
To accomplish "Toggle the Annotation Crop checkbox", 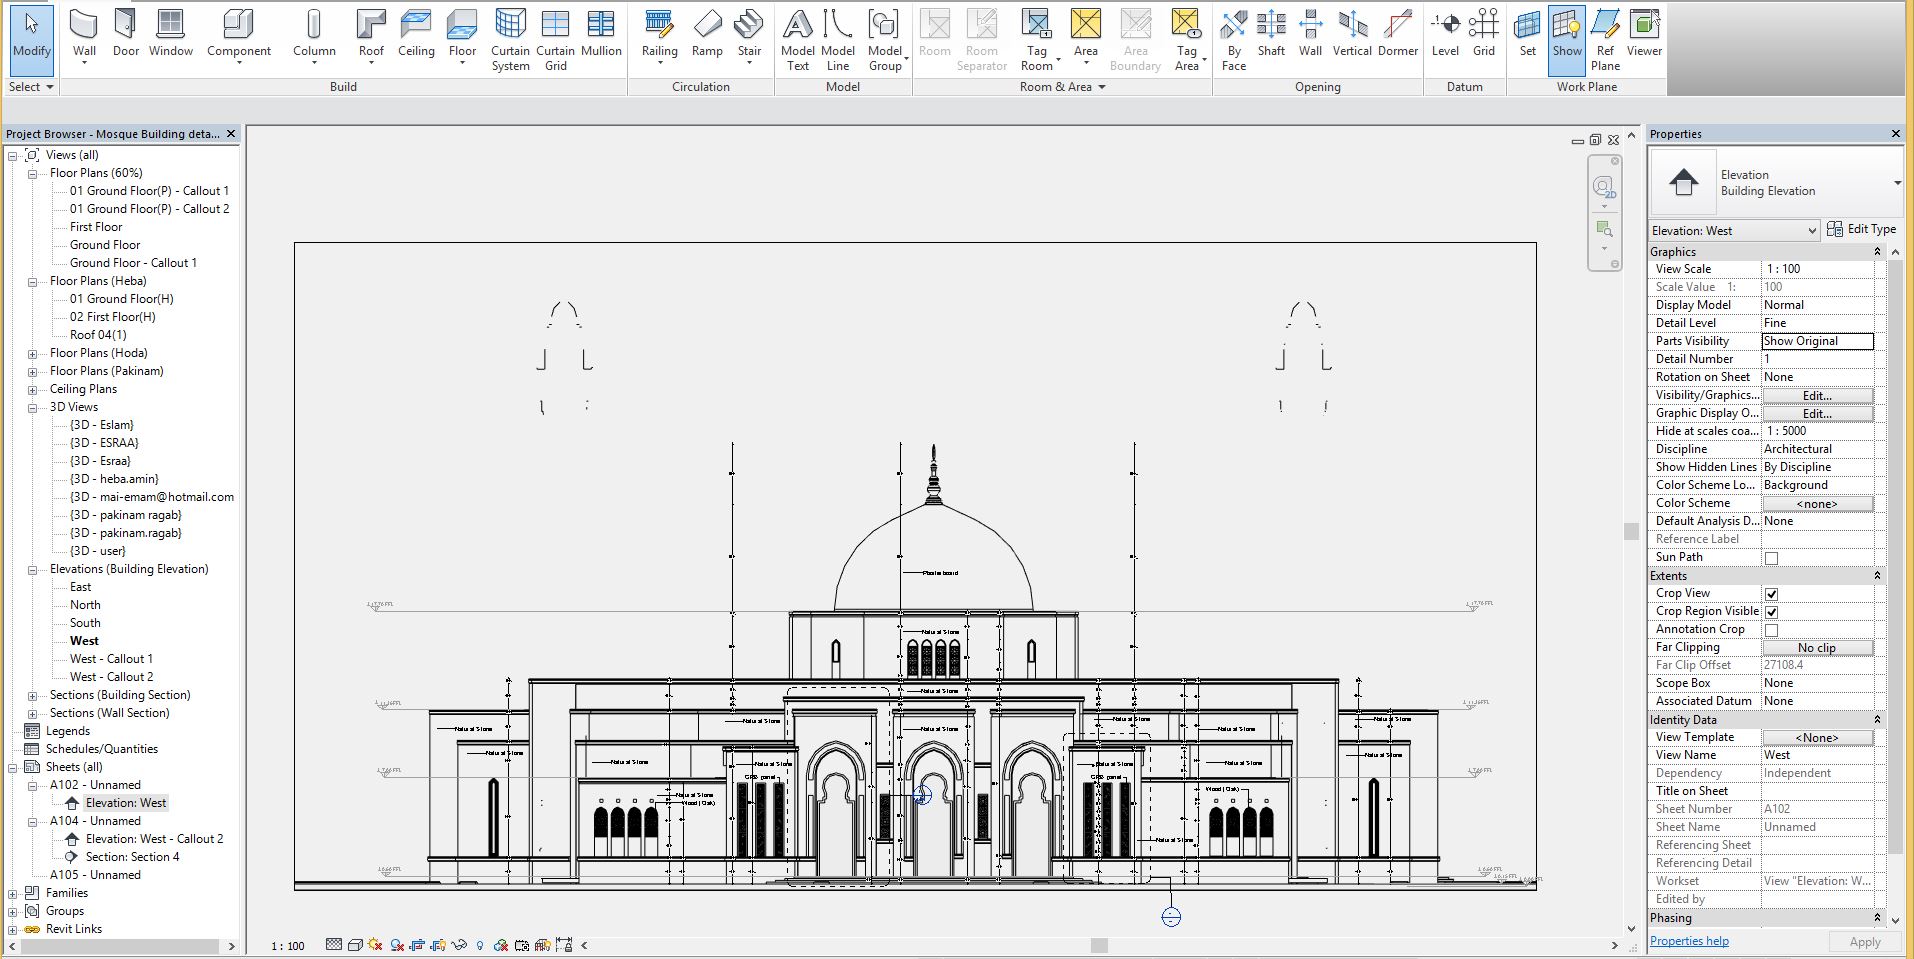I will coord(1771,630).
